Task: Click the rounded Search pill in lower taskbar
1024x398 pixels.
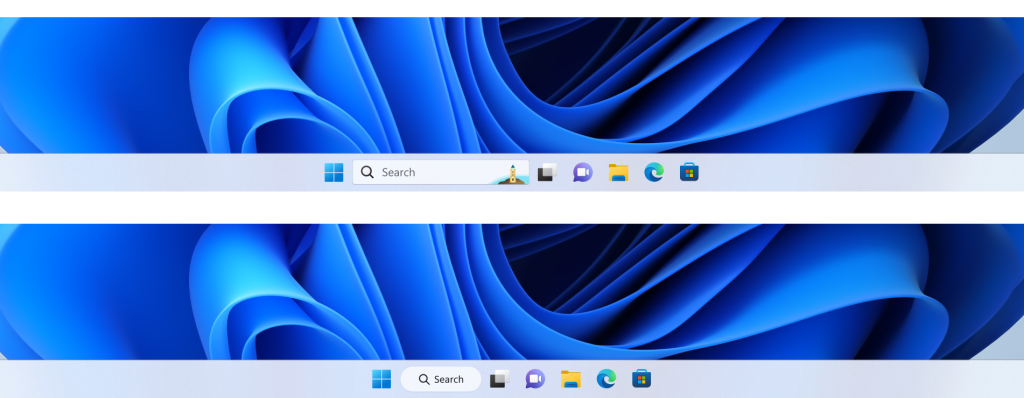Action: tap(441, 379)
